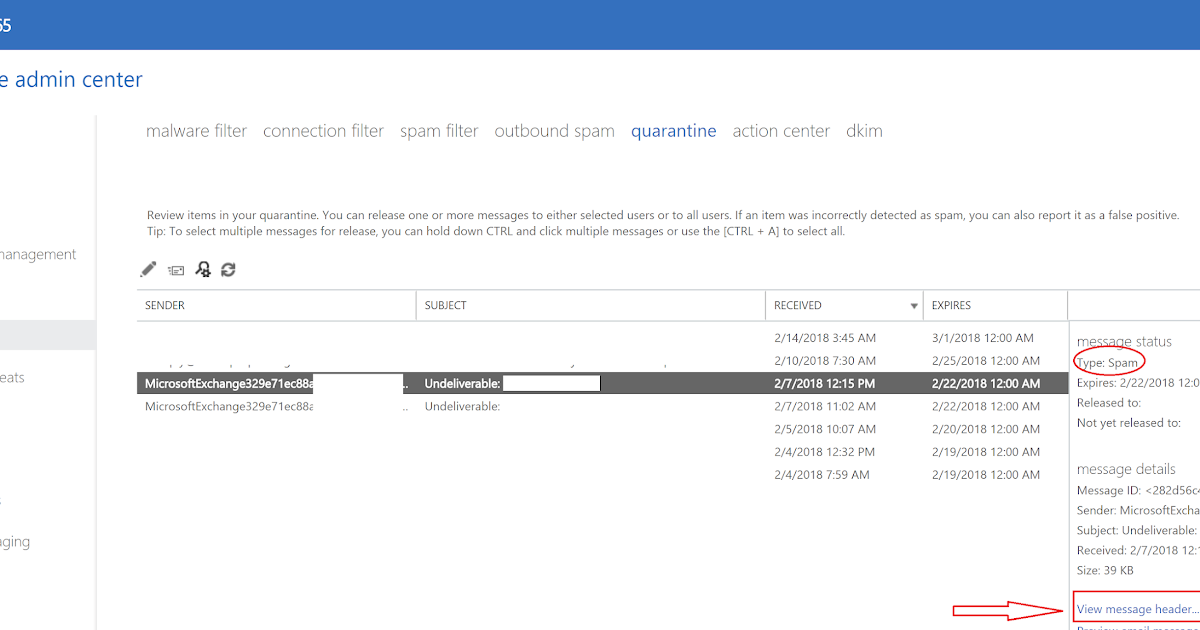The height and width of the screenshot is (630, 1200).
Task: View the outbound spam tab
Action: coord(554,130)
